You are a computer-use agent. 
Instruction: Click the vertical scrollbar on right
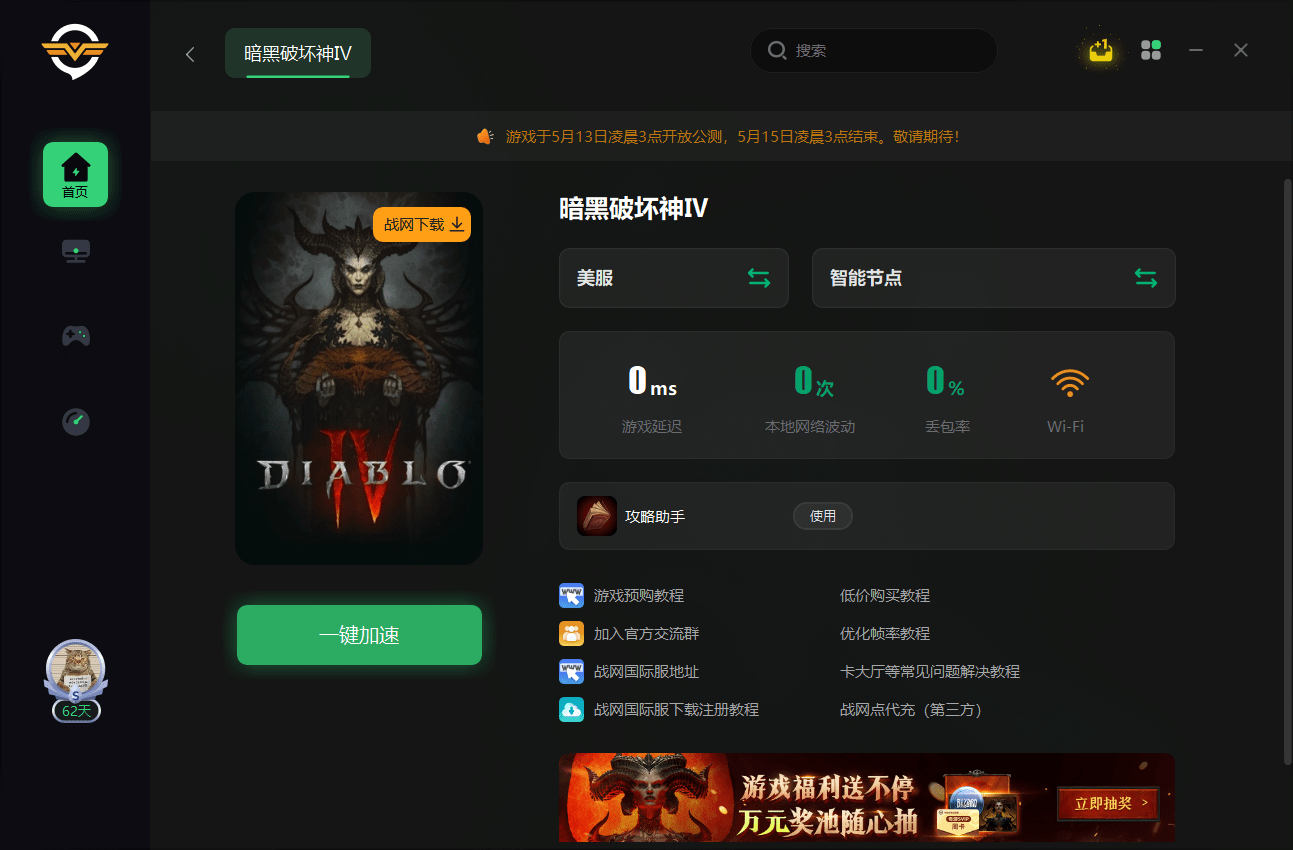1287,472
